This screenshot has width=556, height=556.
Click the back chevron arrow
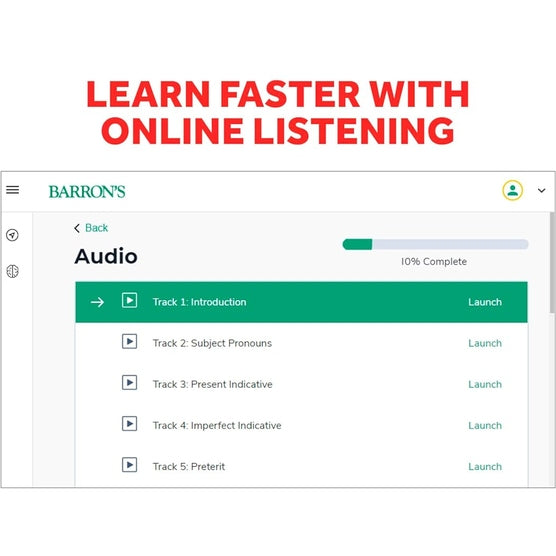(77, 228)
